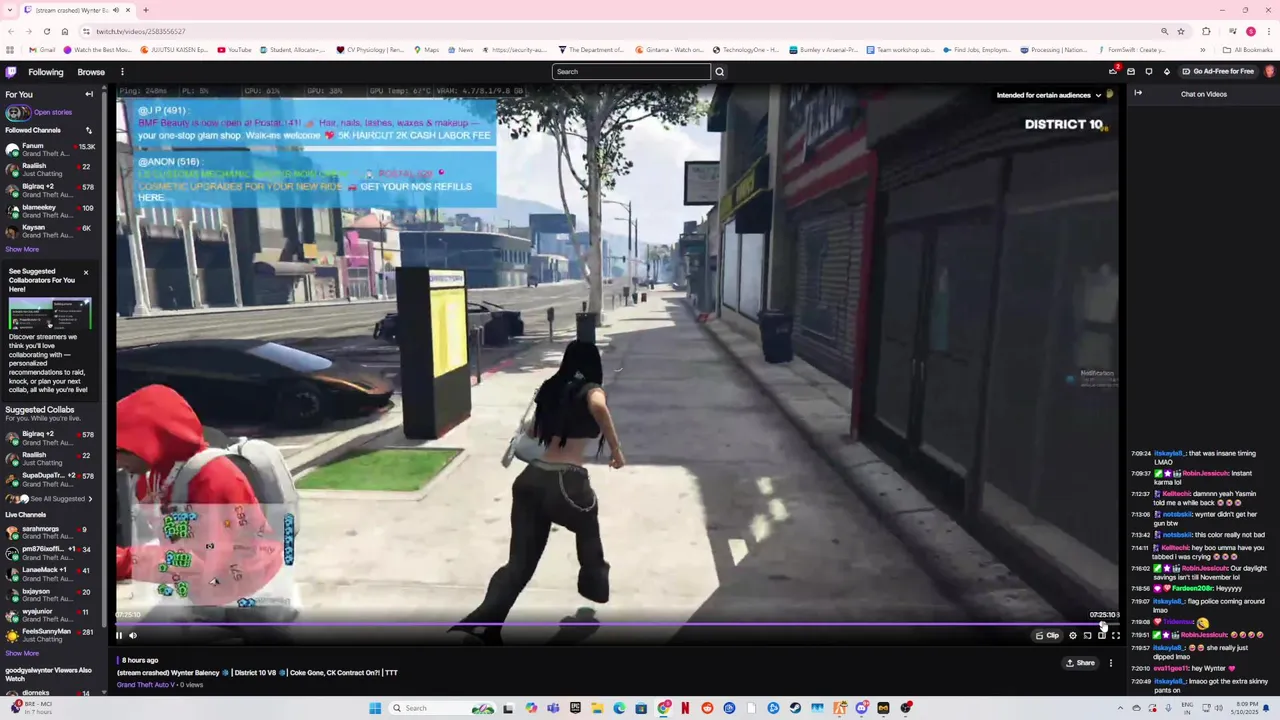Open more video options beside Share
Screen dimensions: 1280x720
tap(1110, 663)
